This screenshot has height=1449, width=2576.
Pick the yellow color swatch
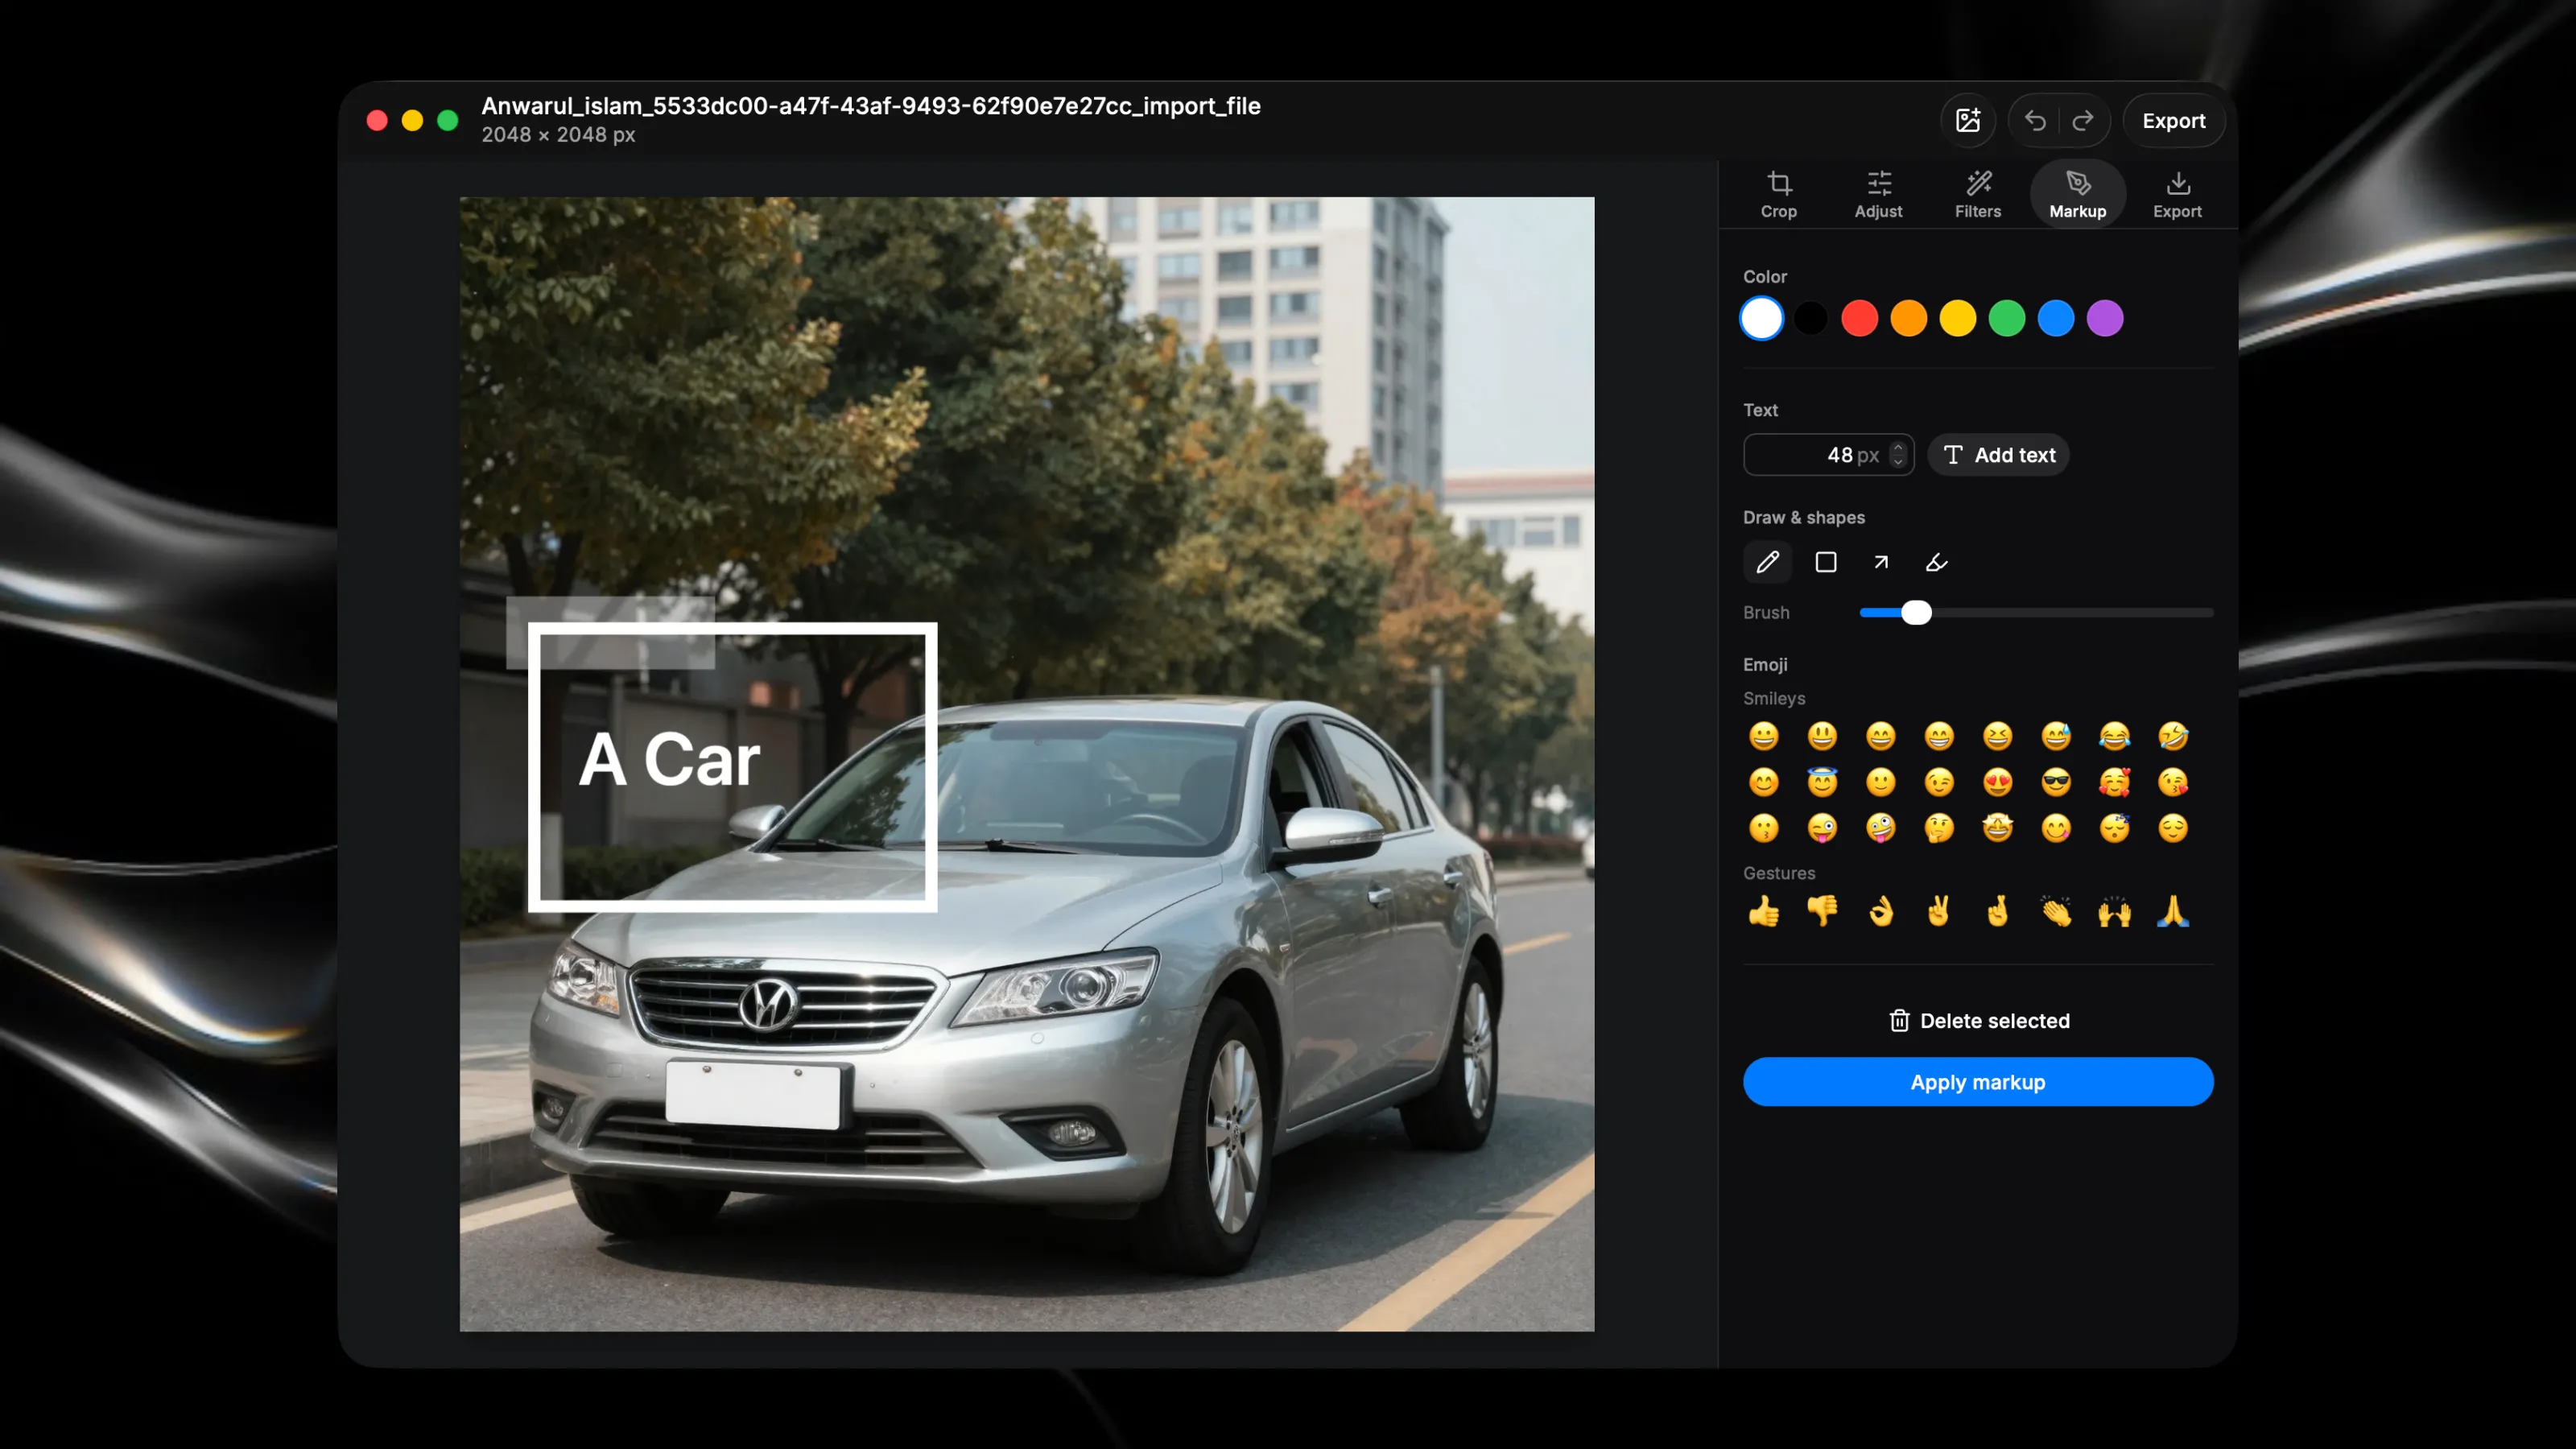click(1957, 319)
